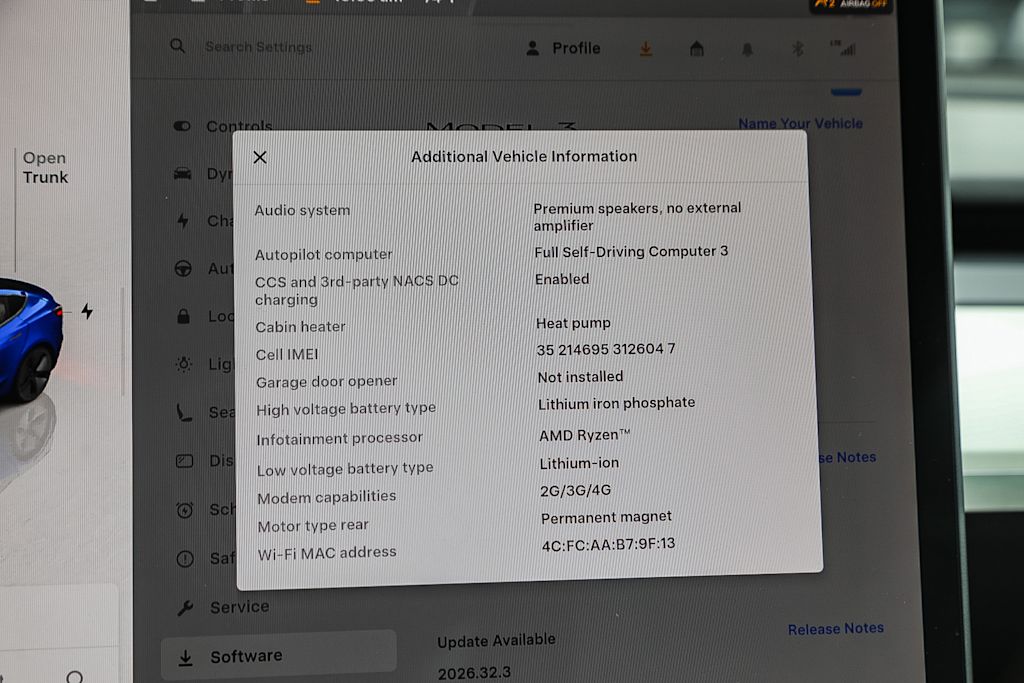
Task: Select the 'Heat pump' cabin heater value
Action: coord(573,323)
